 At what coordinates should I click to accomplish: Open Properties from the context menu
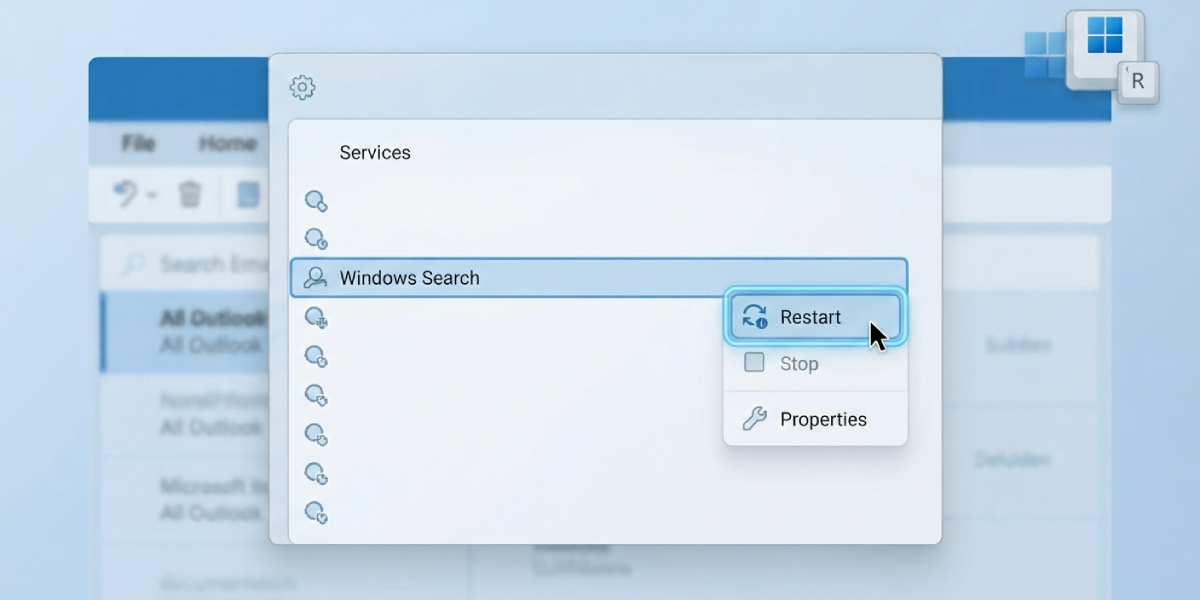pos(815,419)
